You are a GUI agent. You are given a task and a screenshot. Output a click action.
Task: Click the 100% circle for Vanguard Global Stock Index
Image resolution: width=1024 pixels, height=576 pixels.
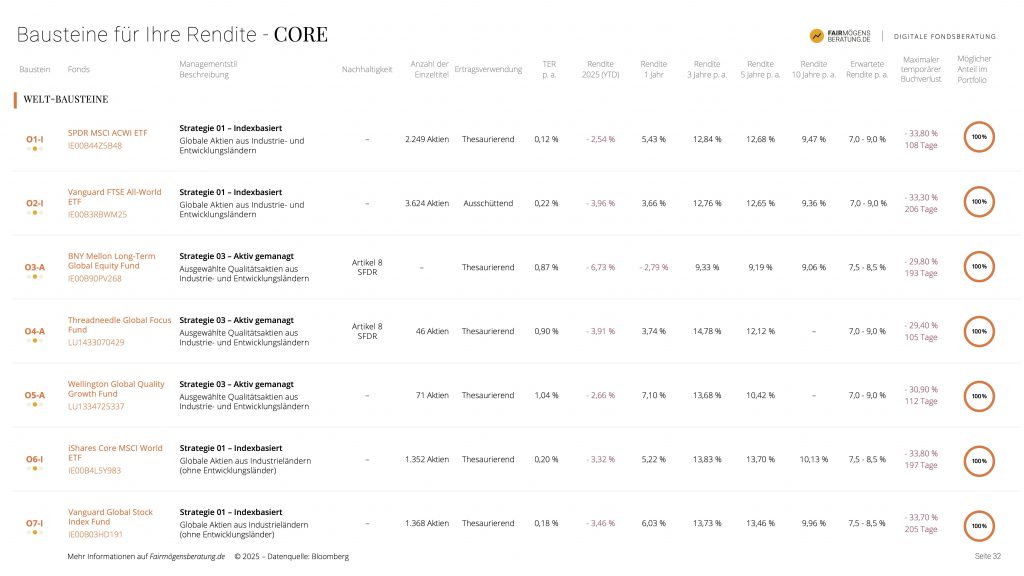click(x=979, y=524)
